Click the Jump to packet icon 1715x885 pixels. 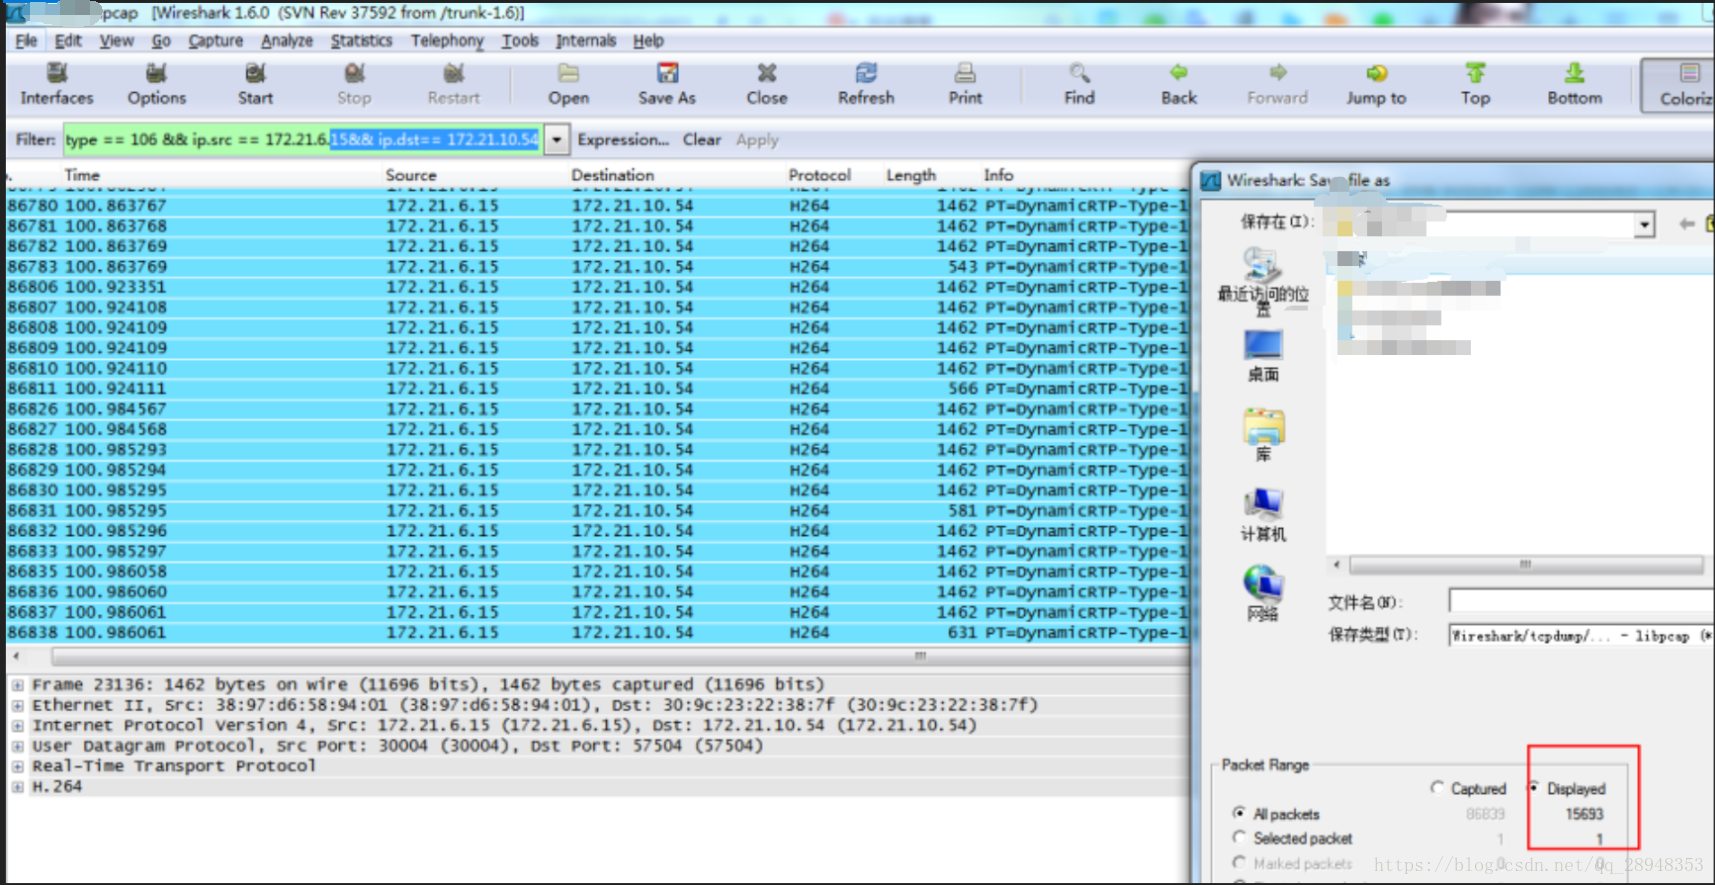1376,84
